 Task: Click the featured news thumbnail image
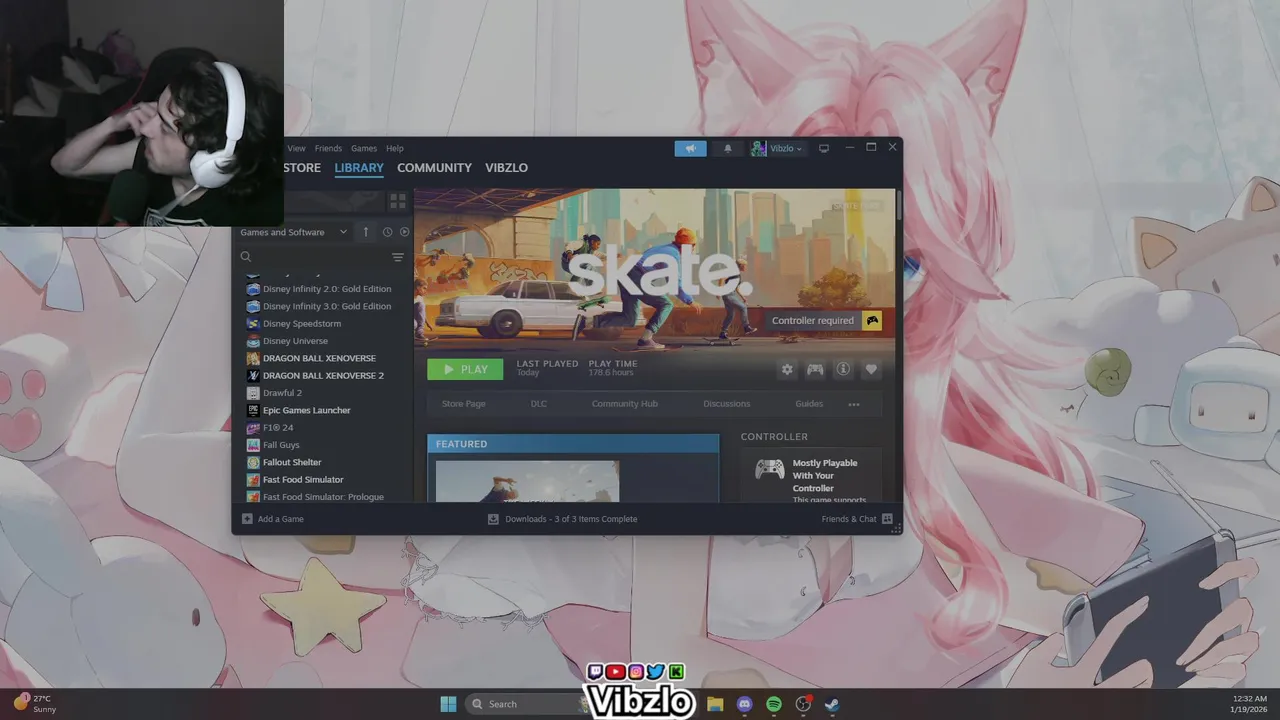pos(527,481)
